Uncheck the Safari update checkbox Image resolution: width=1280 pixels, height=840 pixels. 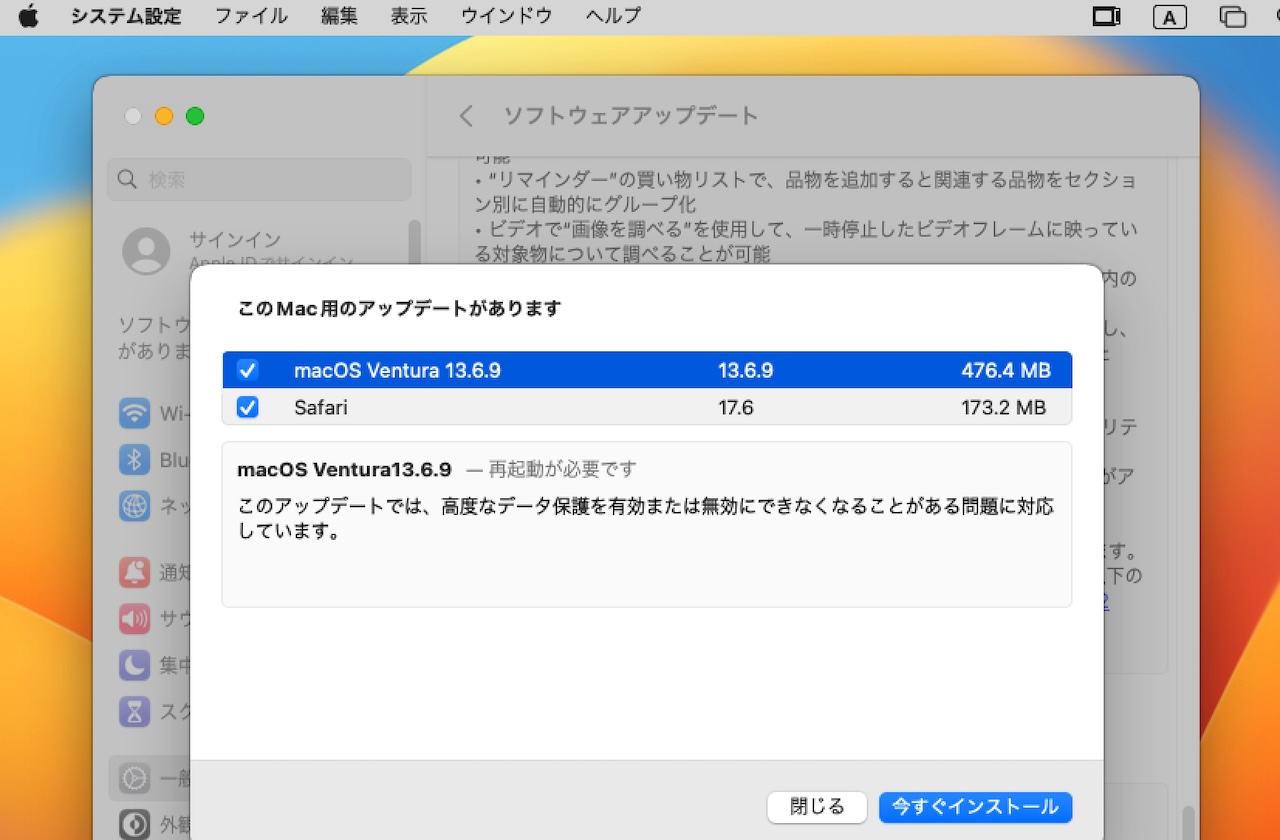point(248,407)
